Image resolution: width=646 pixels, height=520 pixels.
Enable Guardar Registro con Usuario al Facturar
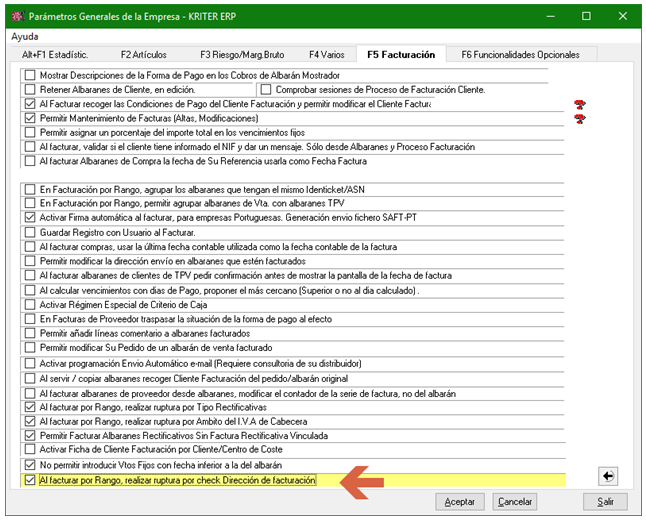point(30,232)
